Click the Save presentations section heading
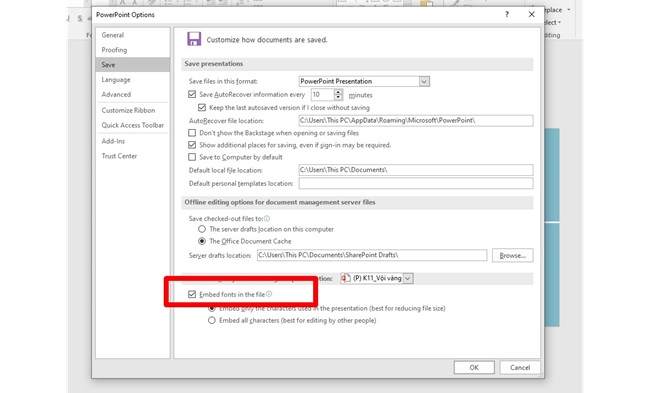The image size is (655, 393). point(214,64)
